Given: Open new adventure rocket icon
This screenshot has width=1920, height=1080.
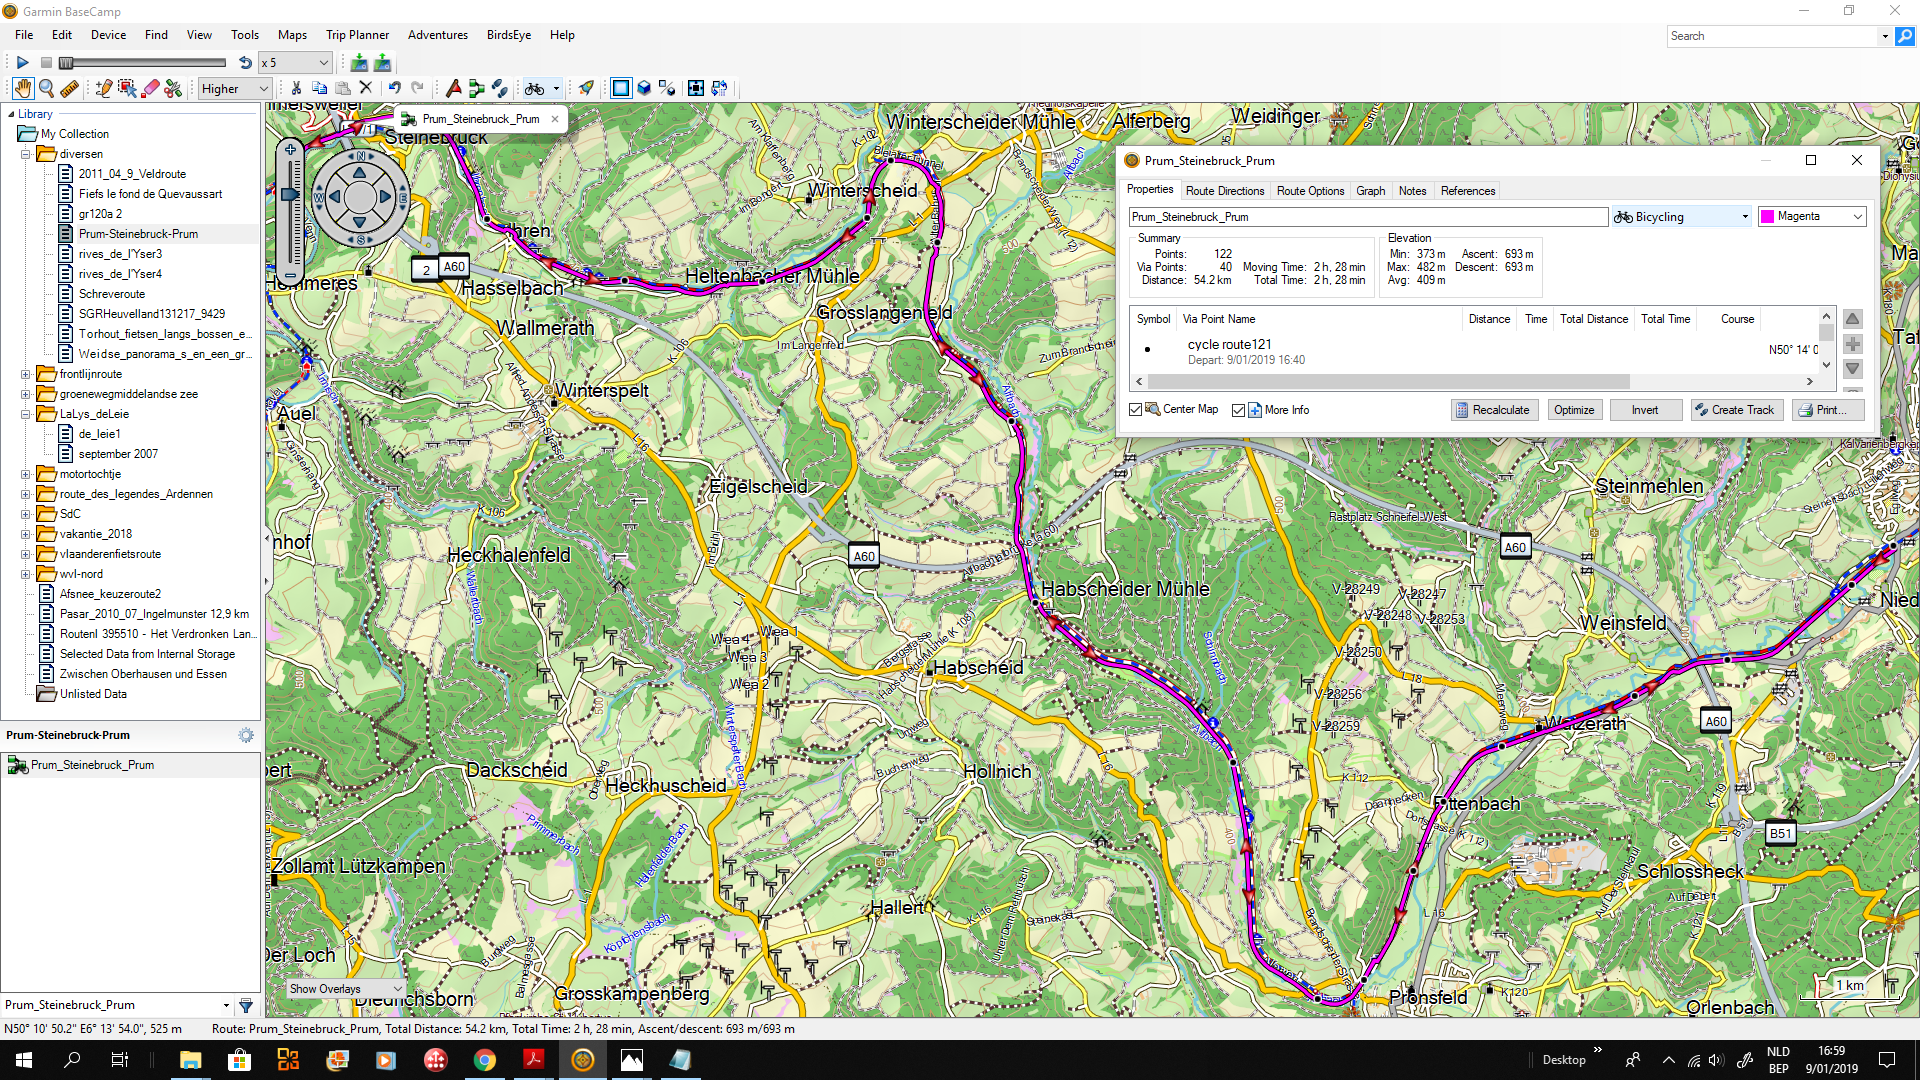Looking at the screenshot, I should click(587, 88).
